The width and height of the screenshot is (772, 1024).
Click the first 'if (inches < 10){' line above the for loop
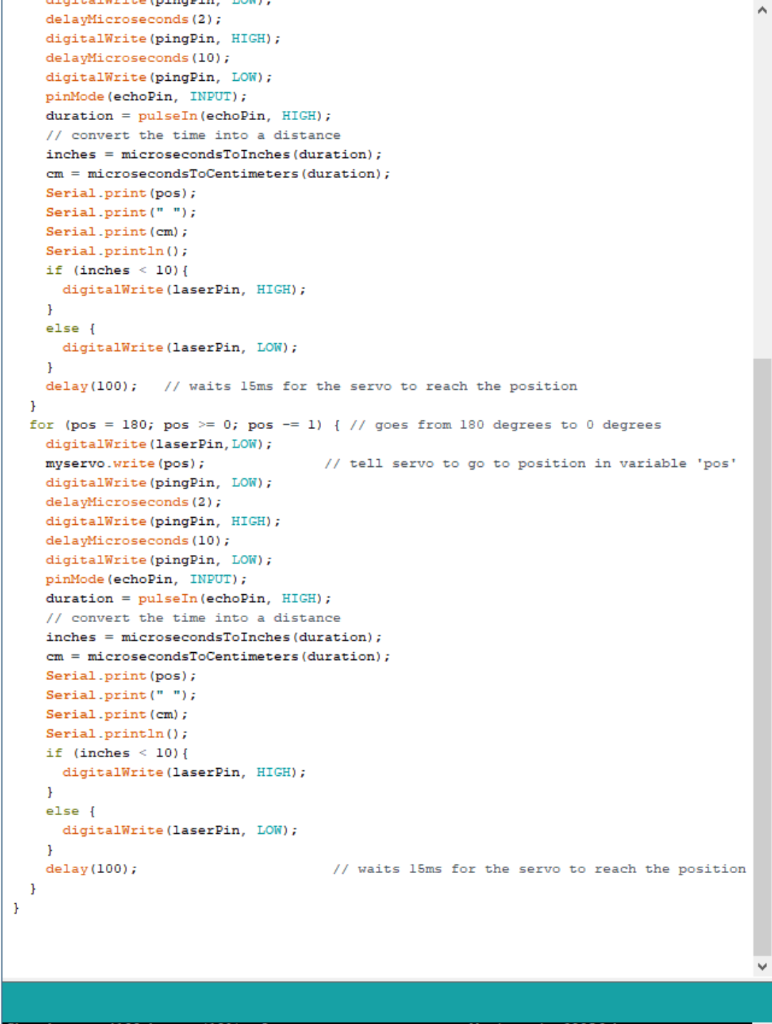pos(117,270)
